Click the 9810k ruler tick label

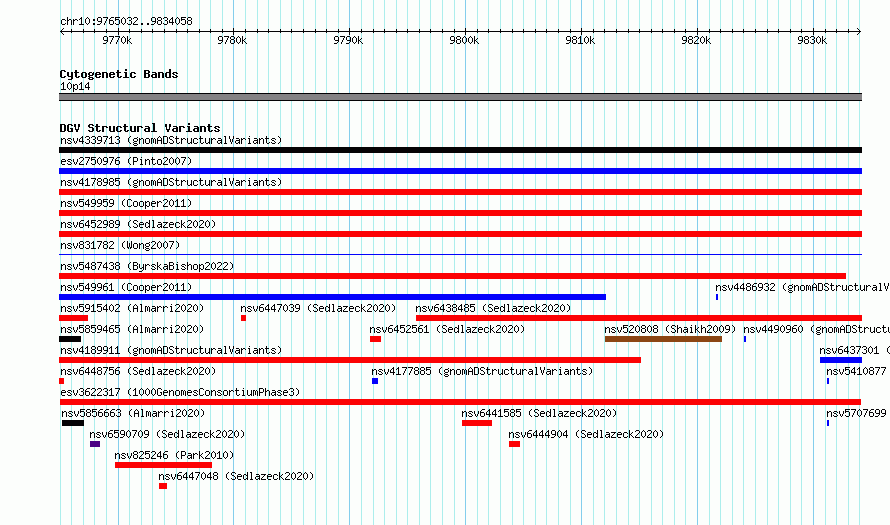(580, 40)
